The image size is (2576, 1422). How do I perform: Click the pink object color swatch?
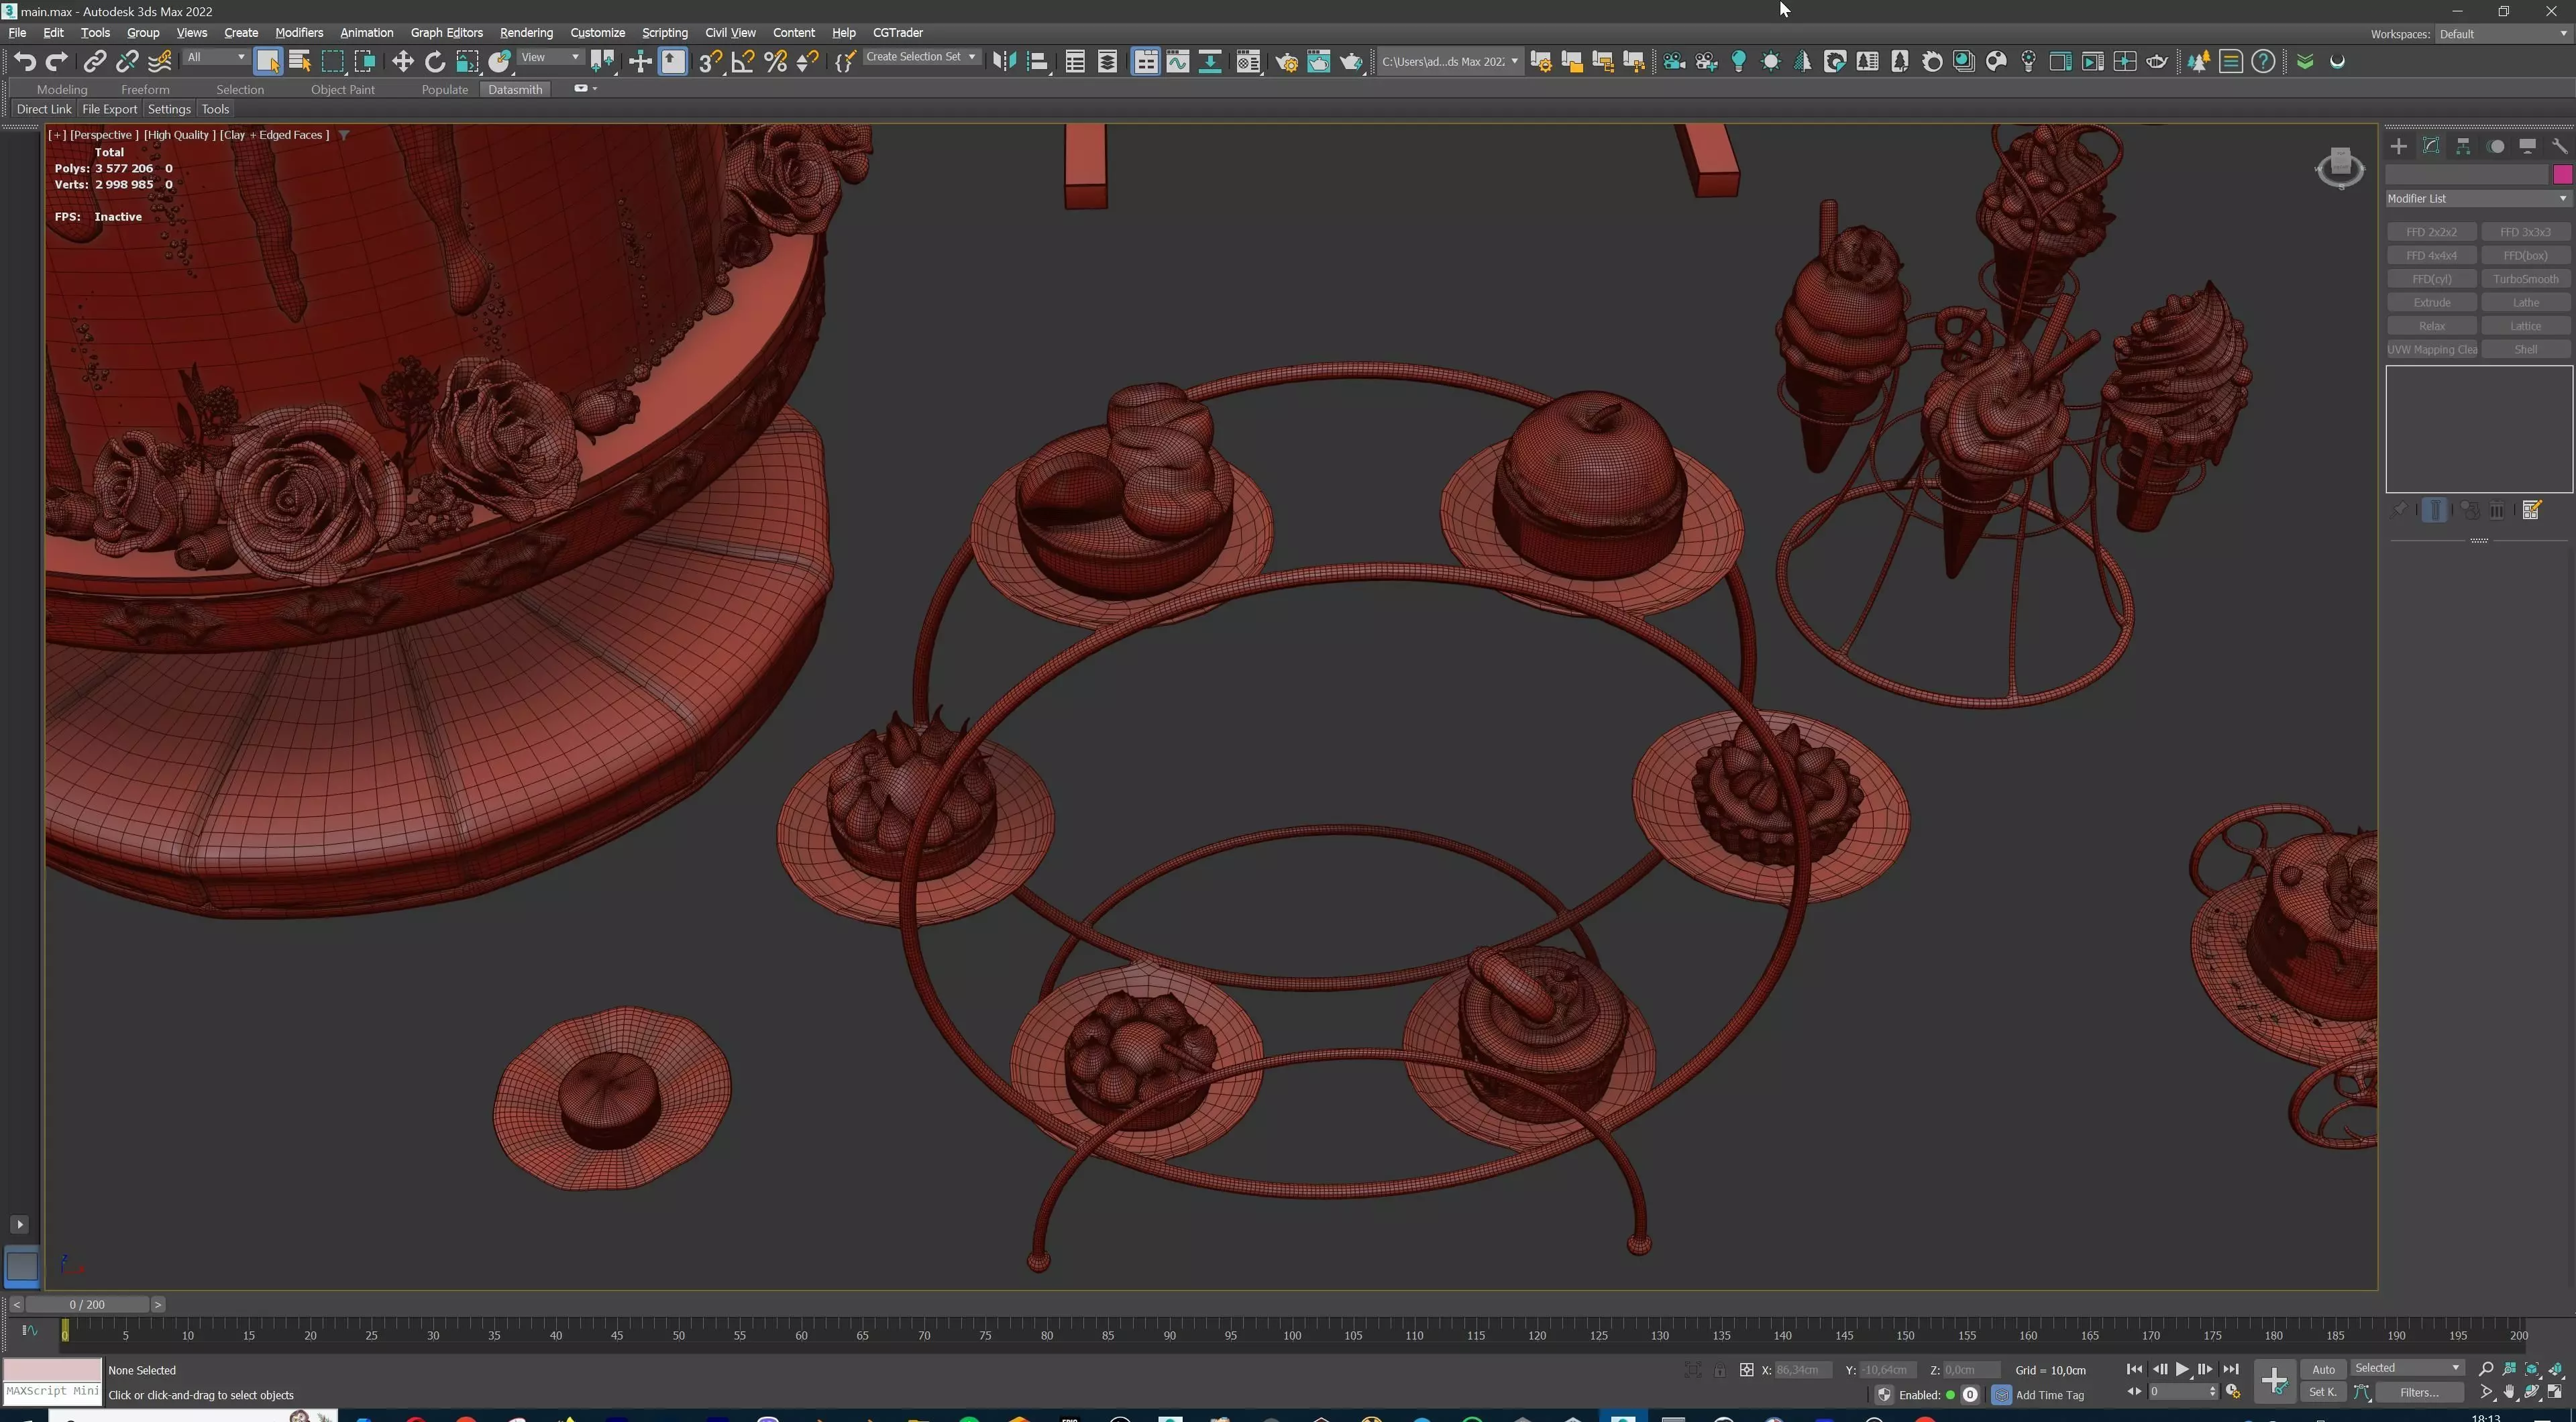click(x=2562, y=175)
